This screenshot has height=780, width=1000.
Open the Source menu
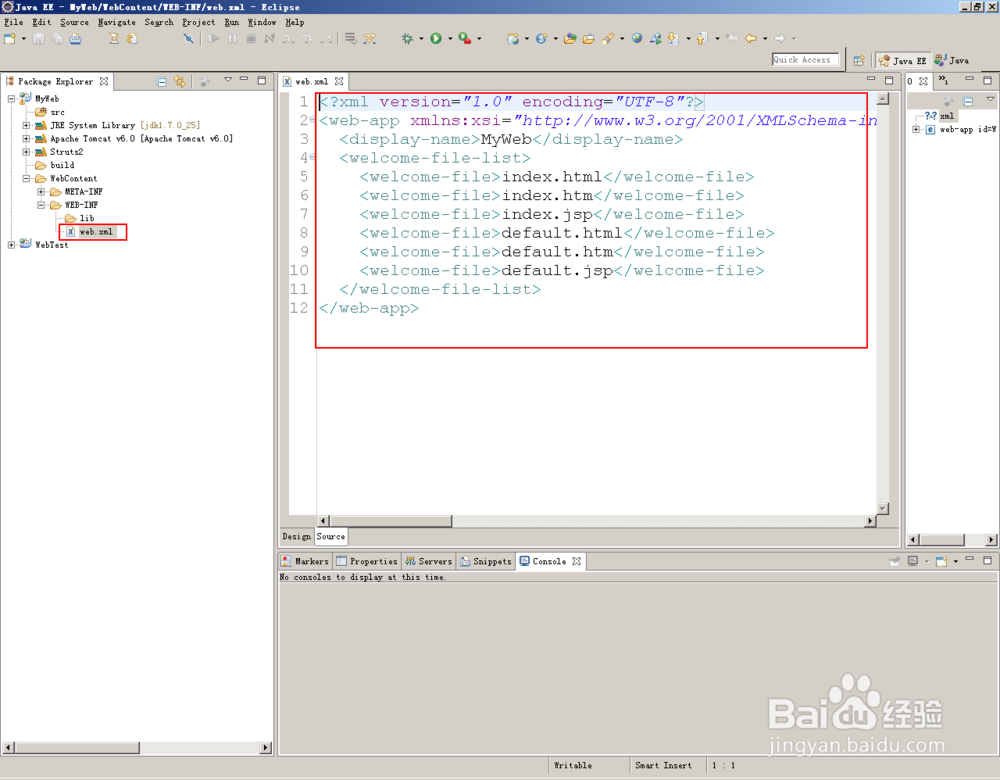click(x=75, y=22)
